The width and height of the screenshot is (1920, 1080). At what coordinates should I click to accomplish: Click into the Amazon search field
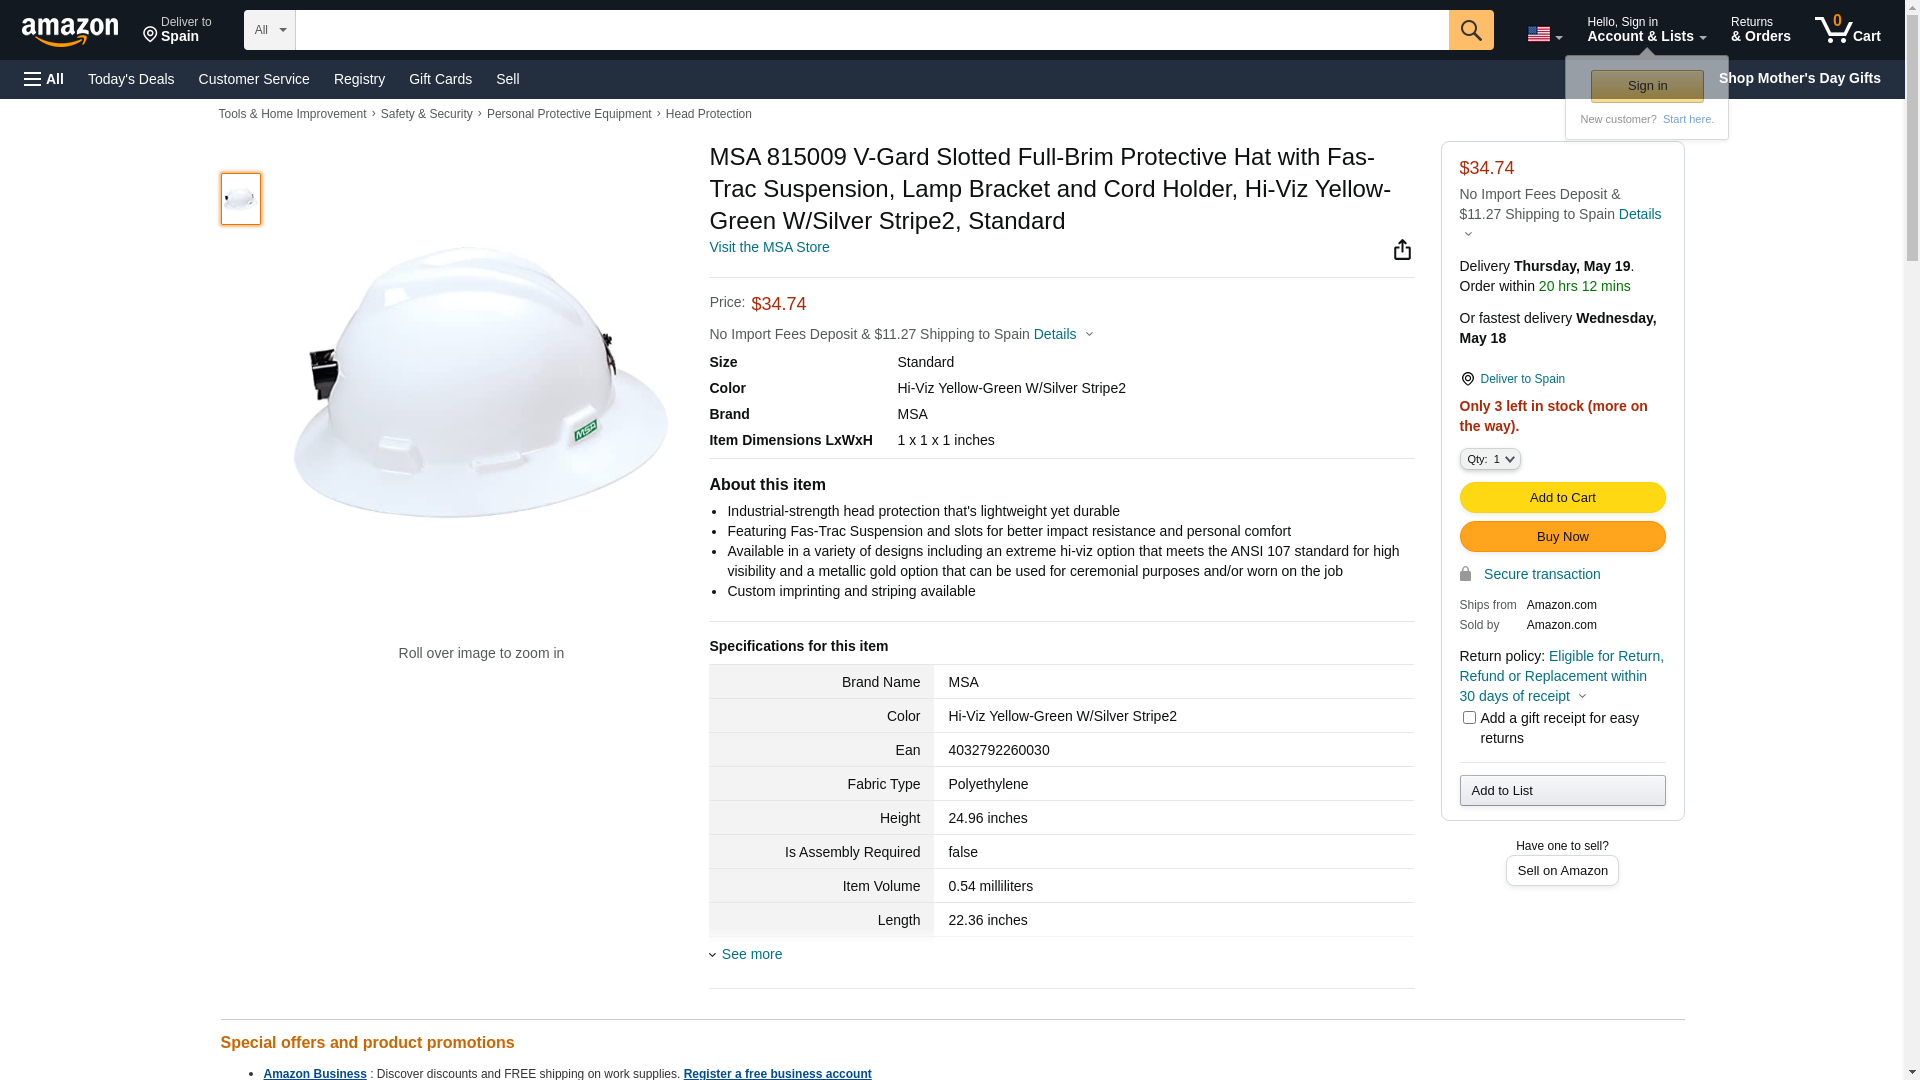(x=871, y=30)
